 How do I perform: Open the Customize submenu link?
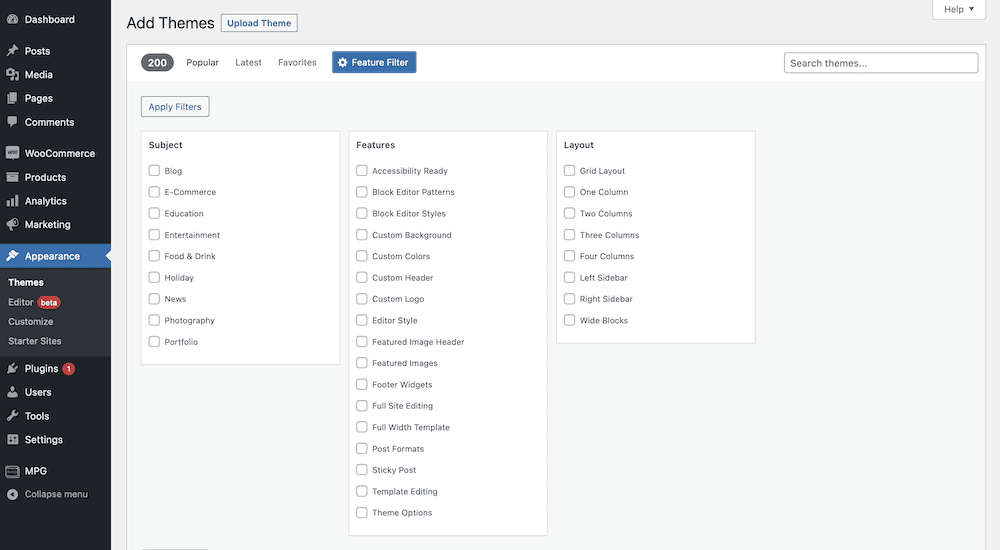tap(31, 322)
